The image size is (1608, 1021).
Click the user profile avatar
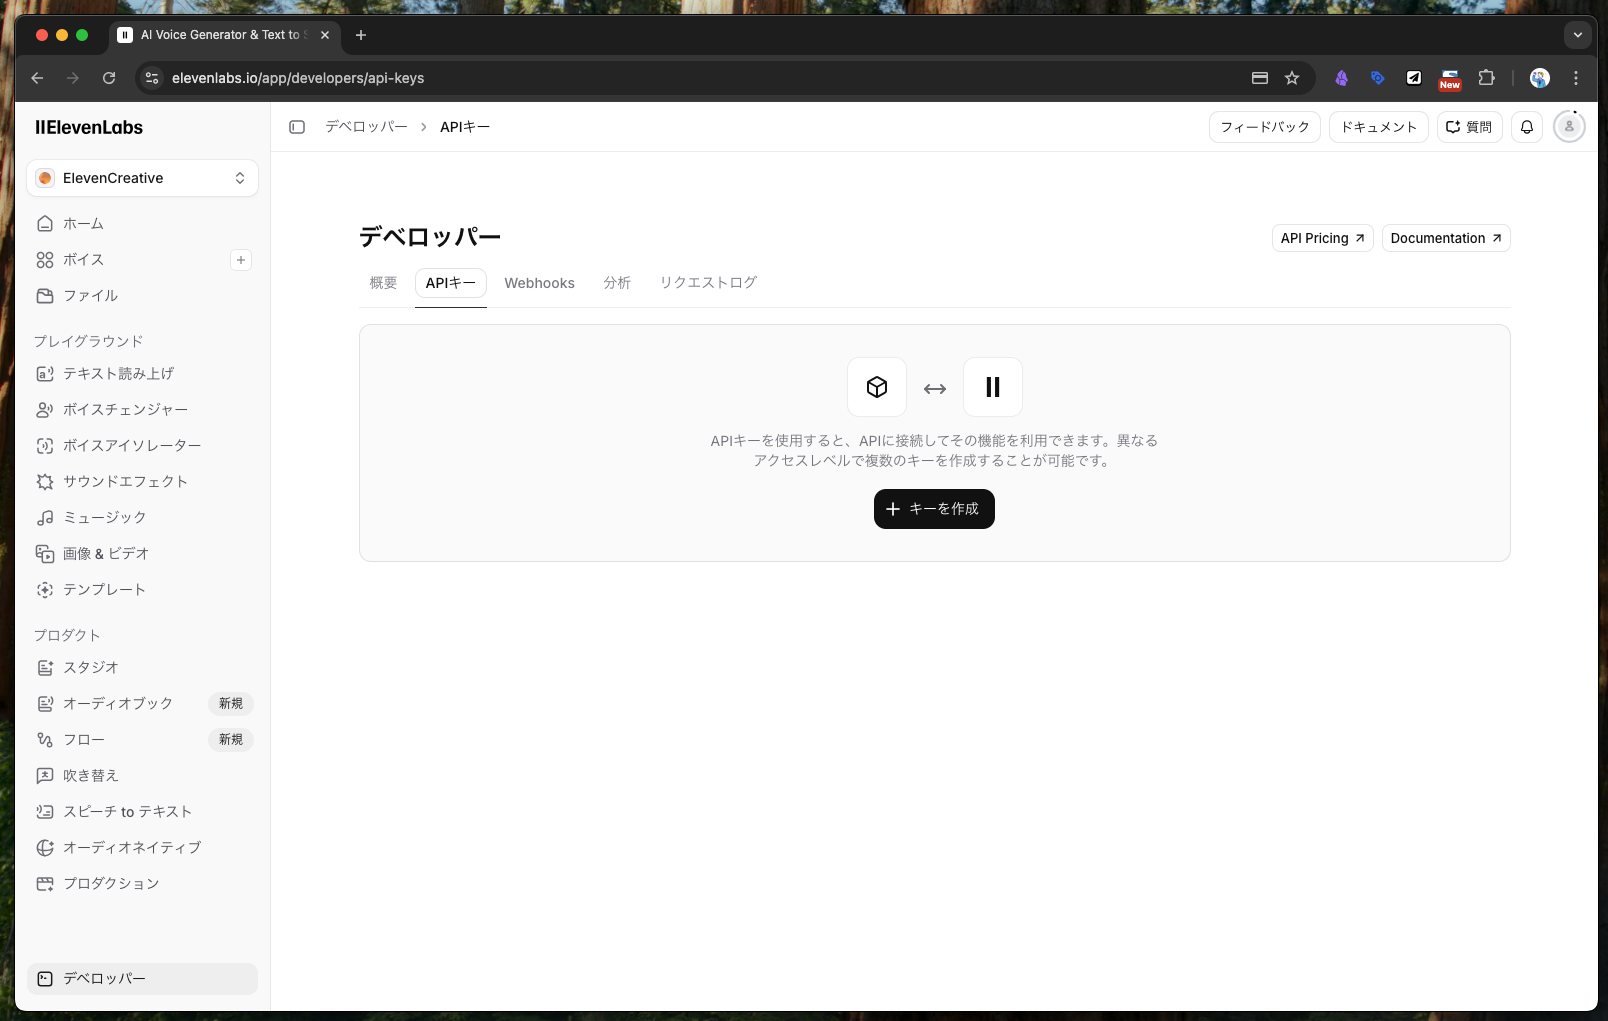[x=1569, y=127]
